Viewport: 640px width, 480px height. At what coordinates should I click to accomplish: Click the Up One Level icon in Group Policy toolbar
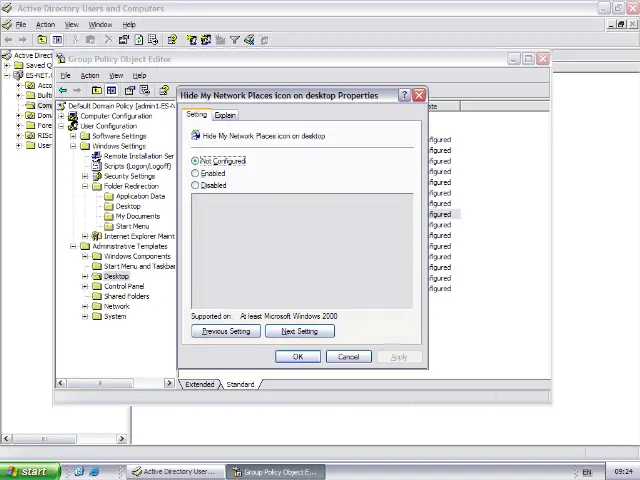coord(96,90)
